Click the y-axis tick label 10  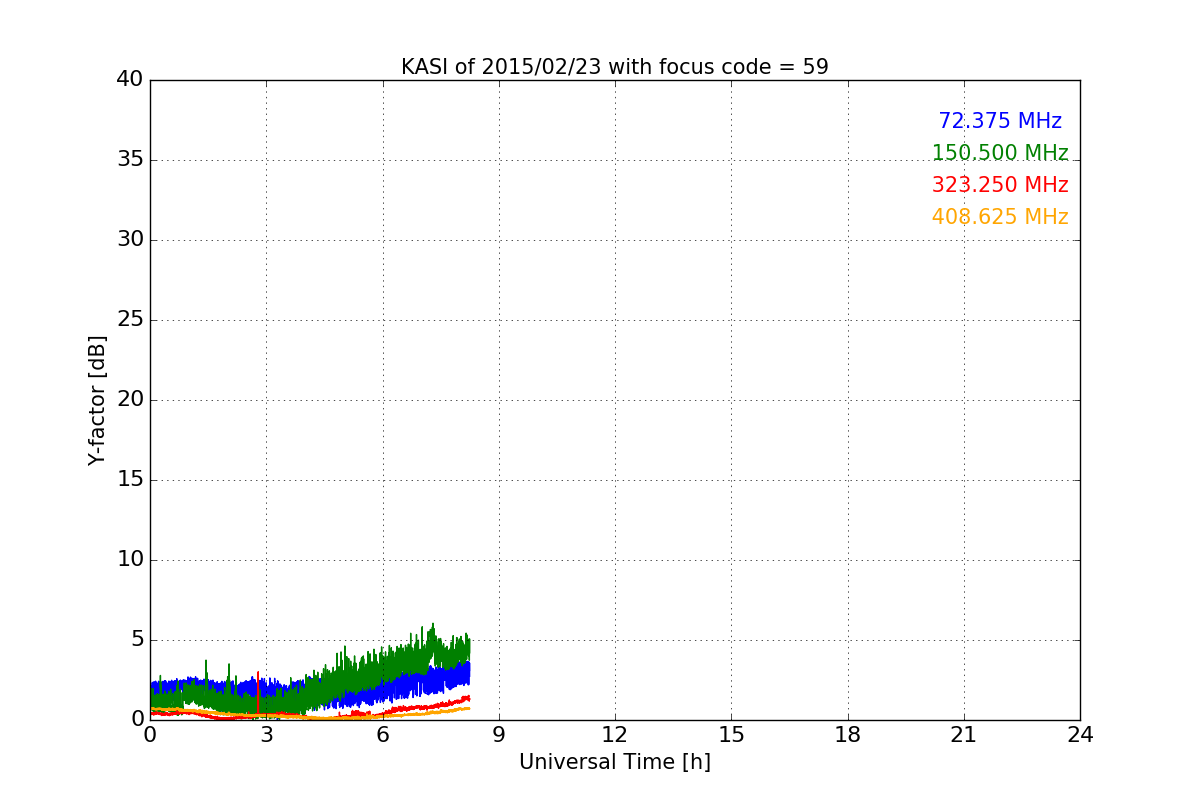coord(130,560)
